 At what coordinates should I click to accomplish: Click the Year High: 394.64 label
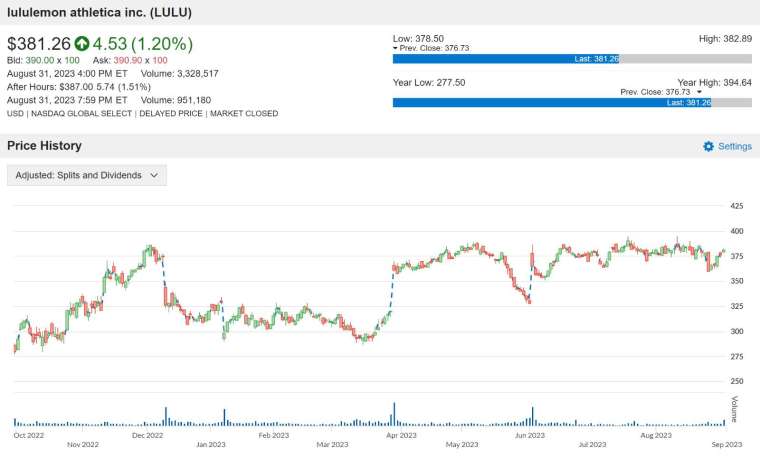click(714, 82)
